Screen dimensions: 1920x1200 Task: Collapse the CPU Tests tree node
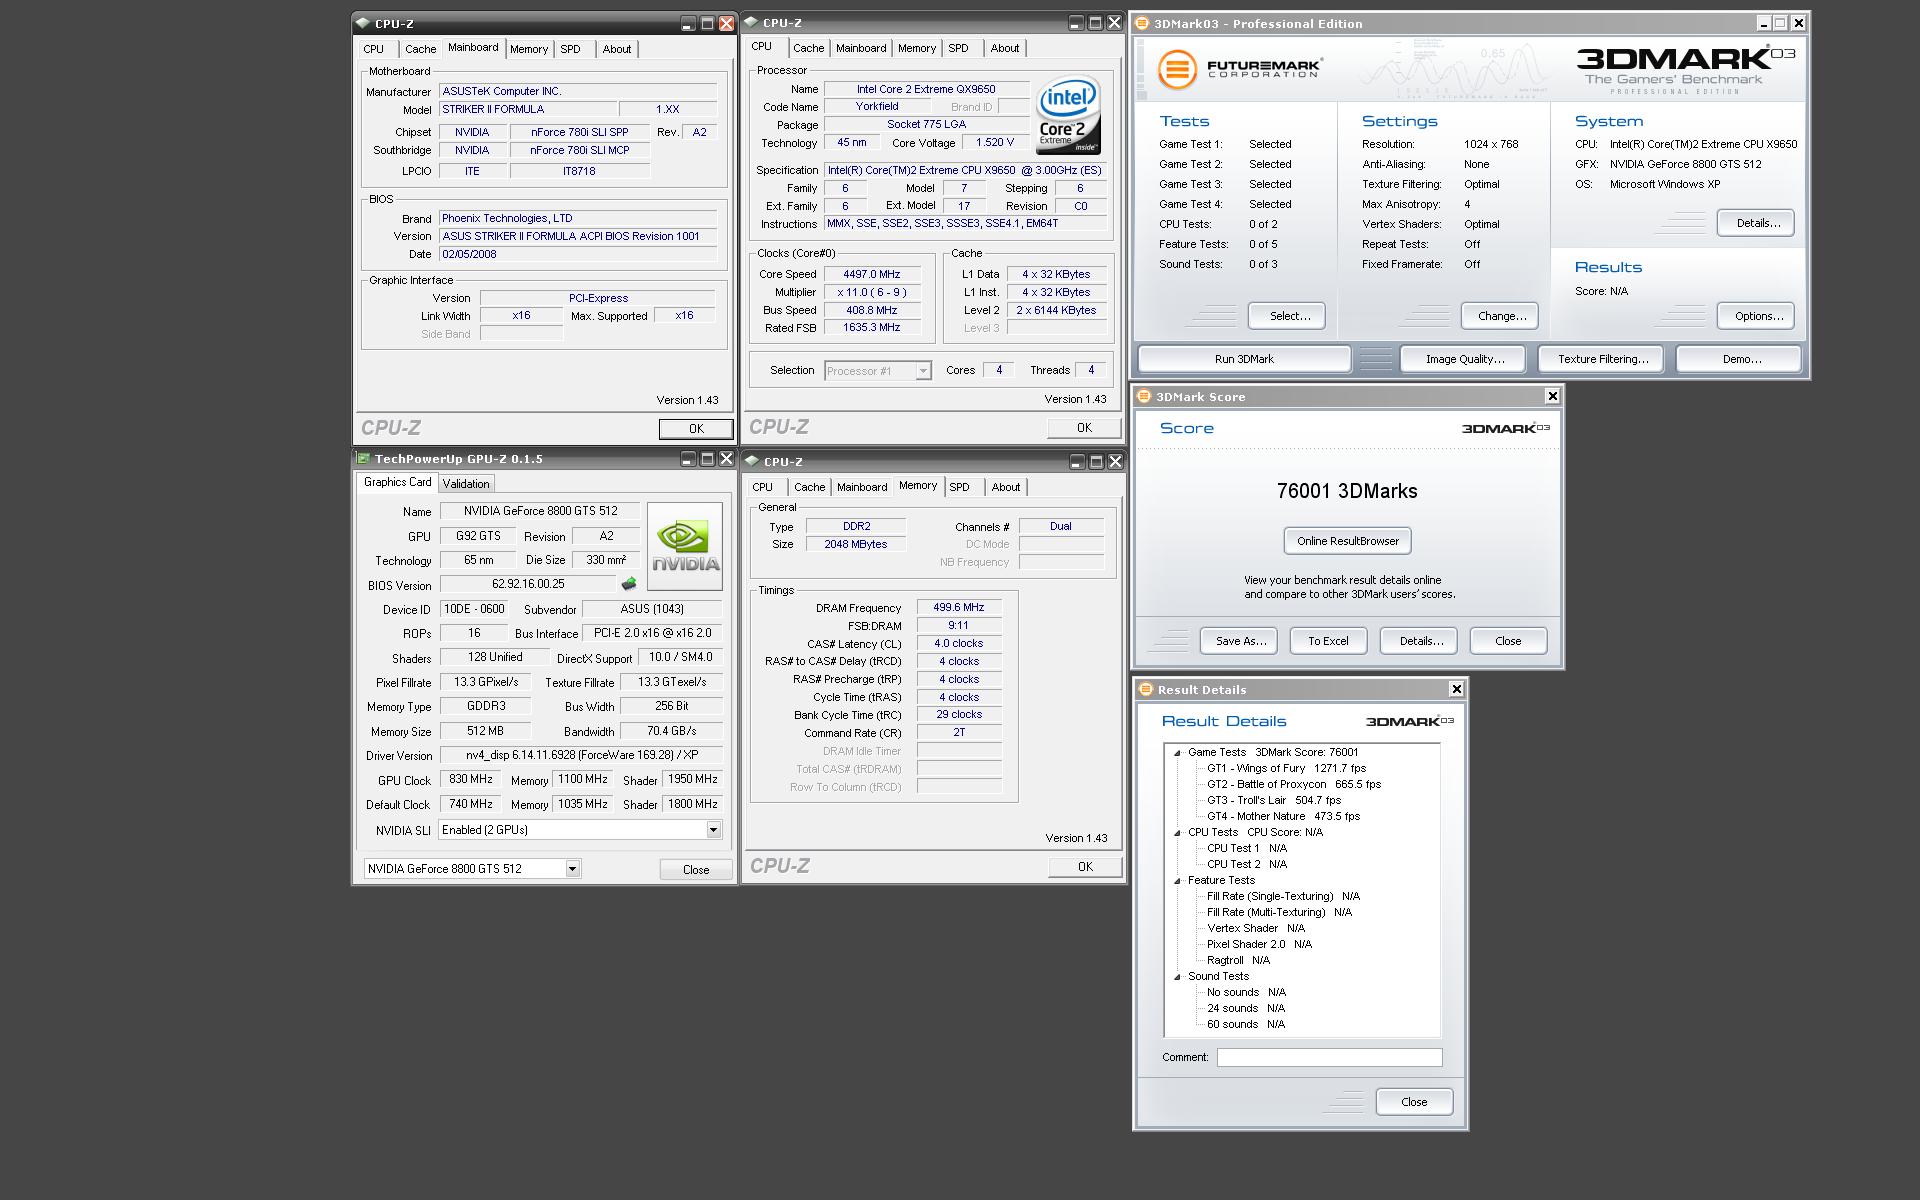(1177, 832)
